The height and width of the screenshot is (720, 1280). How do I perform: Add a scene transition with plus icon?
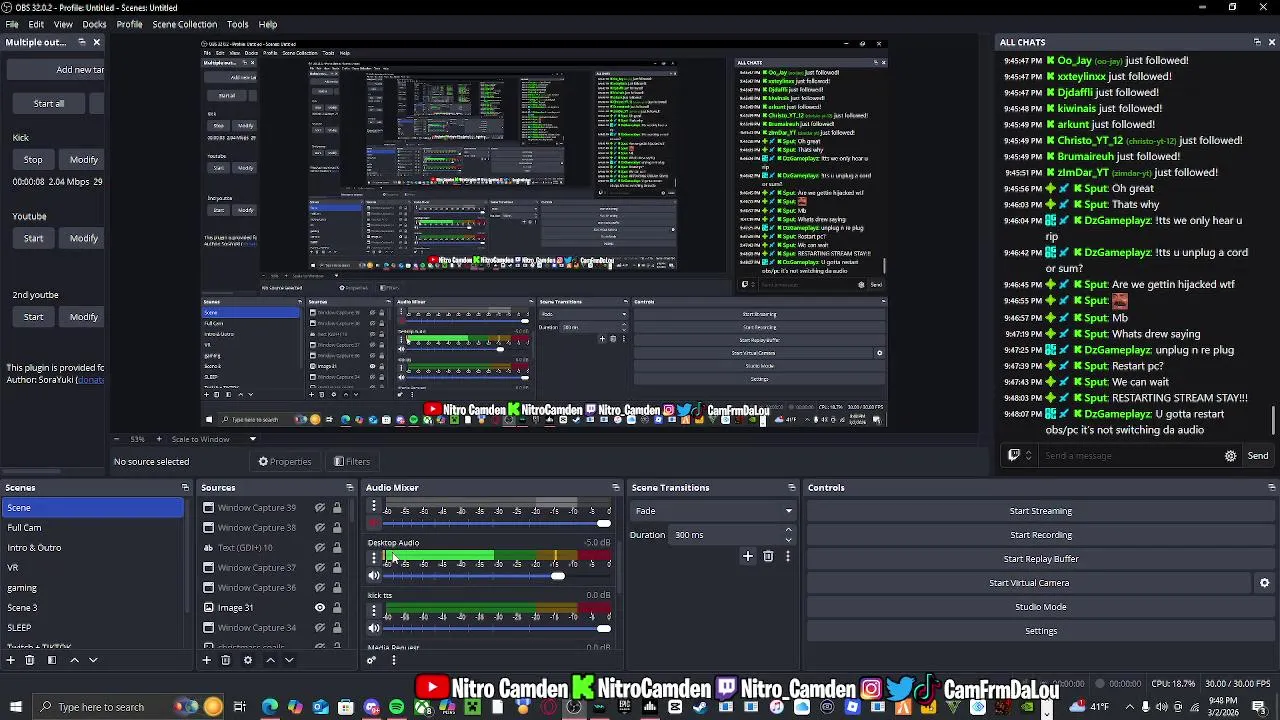point(747,556)
